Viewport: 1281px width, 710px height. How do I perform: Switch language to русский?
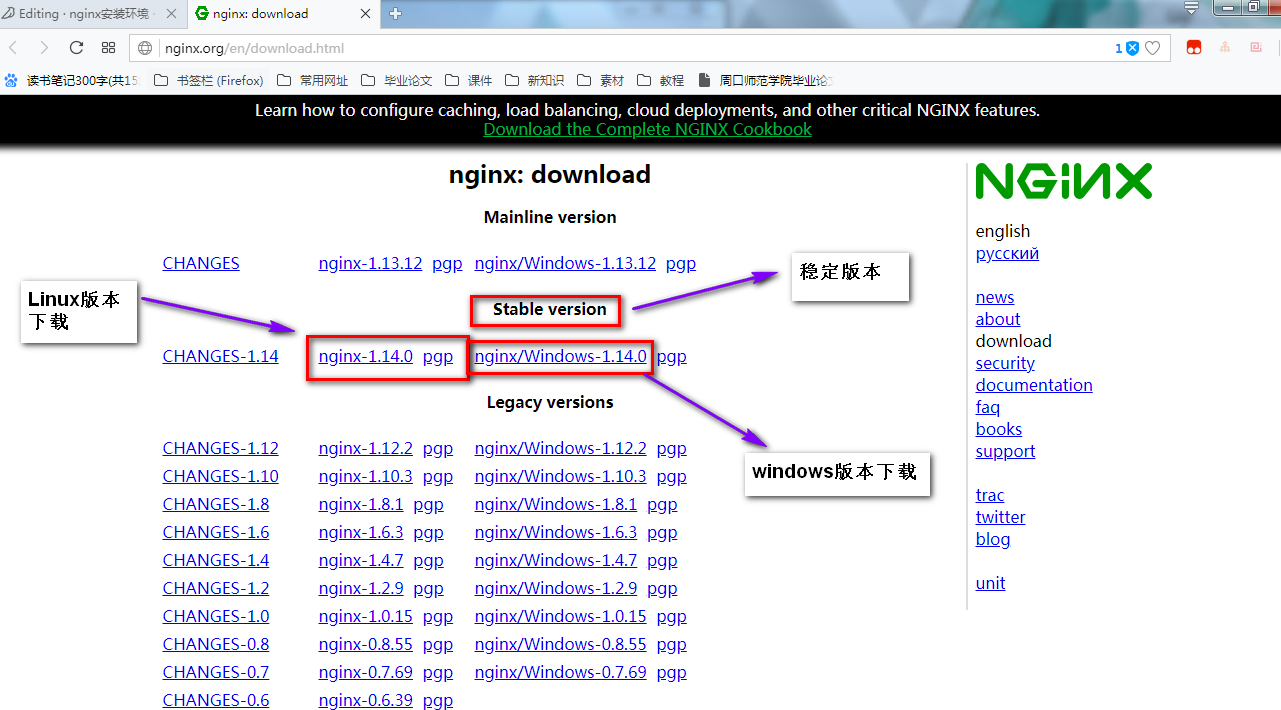[1007, 253]
